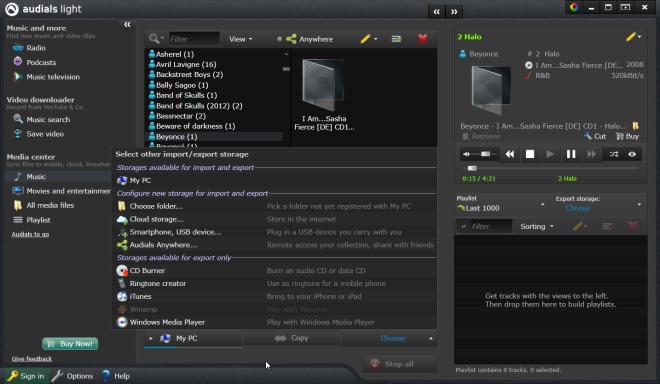This screenshot has height=384, width=660.
Task: Click the previous track button
Action: (509, 154)
